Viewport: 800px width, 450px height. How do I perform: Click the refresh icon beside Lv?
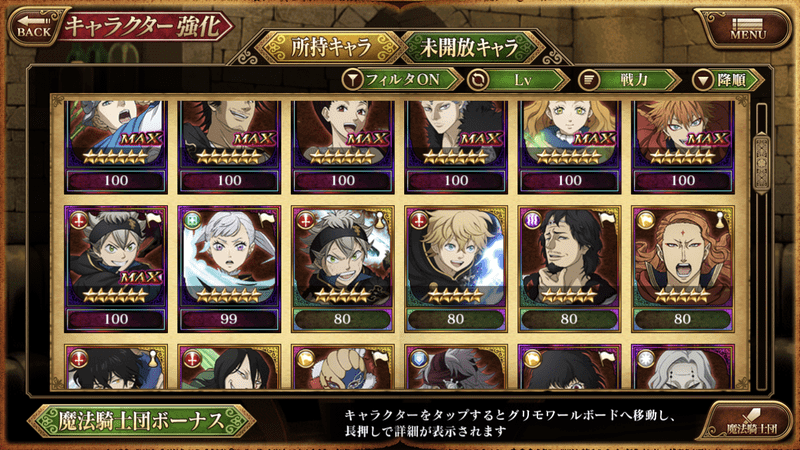point(478,80)
